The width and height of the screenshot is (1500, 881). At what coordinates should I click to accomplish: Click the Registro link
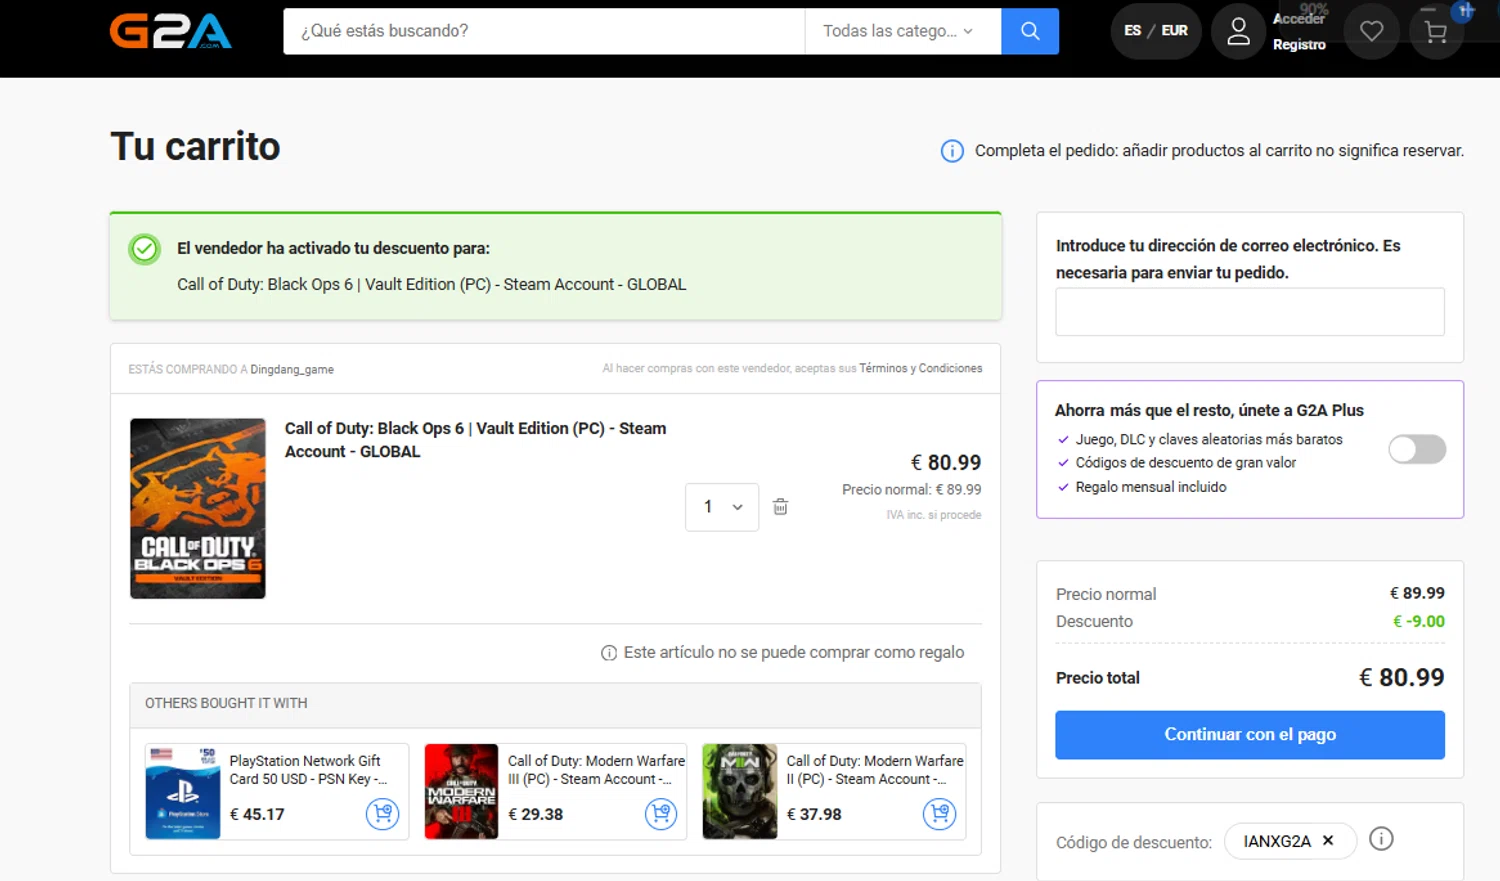(x=1299, y=45)
